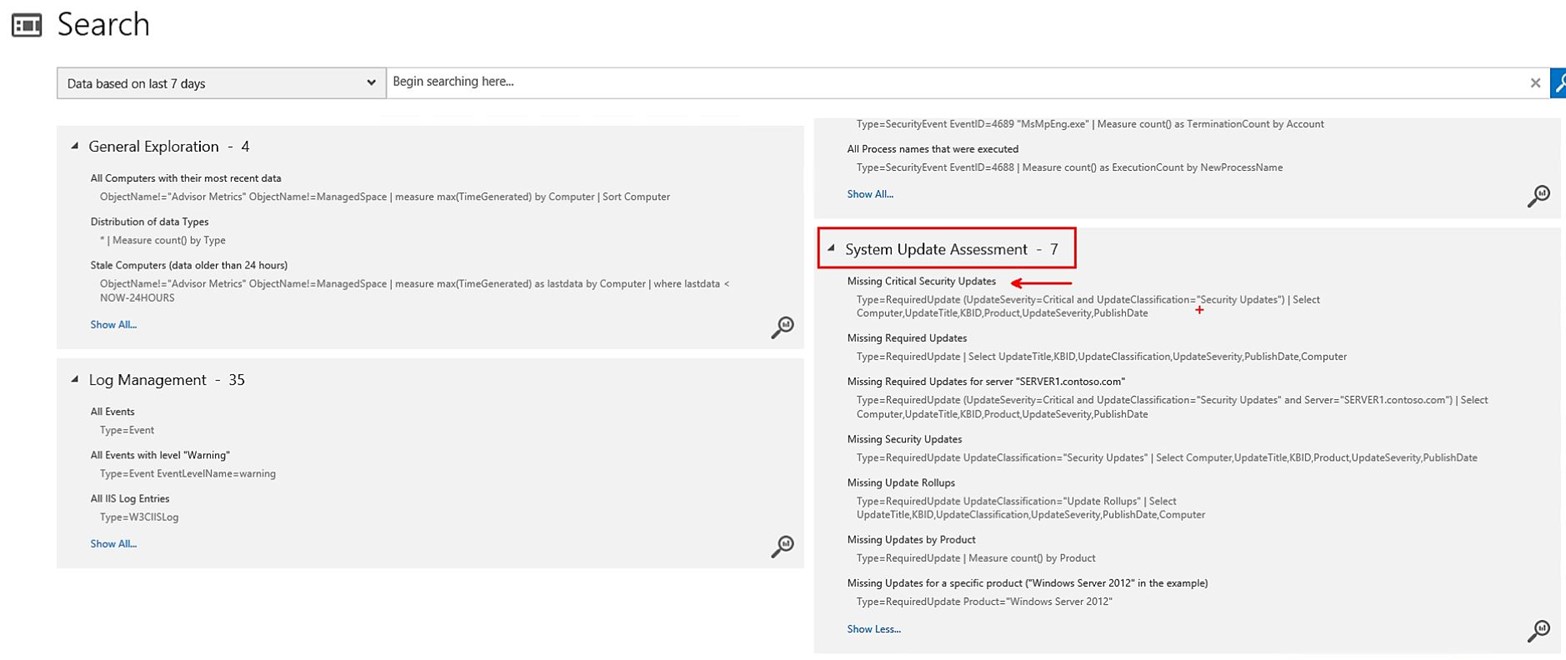This screenshot has width=1566, height=660.
Task: Click magnifier icon in Log Management panel
Action: [782, 546]
